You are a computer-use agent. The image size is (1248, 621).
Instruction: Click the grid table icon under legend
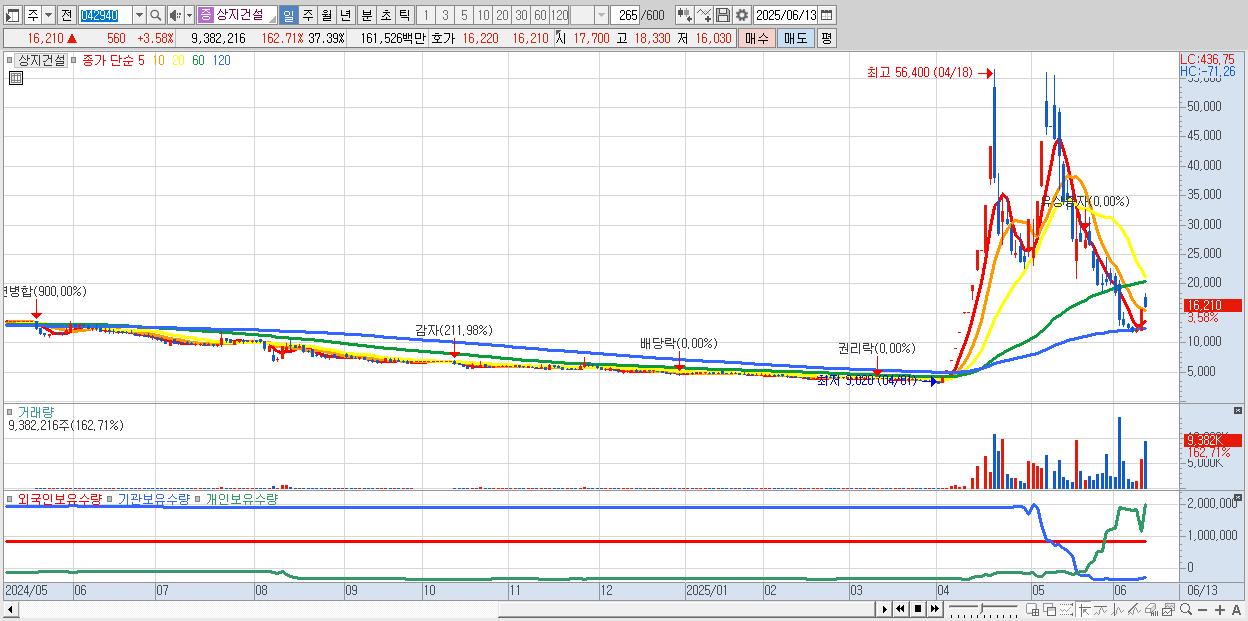16,78
